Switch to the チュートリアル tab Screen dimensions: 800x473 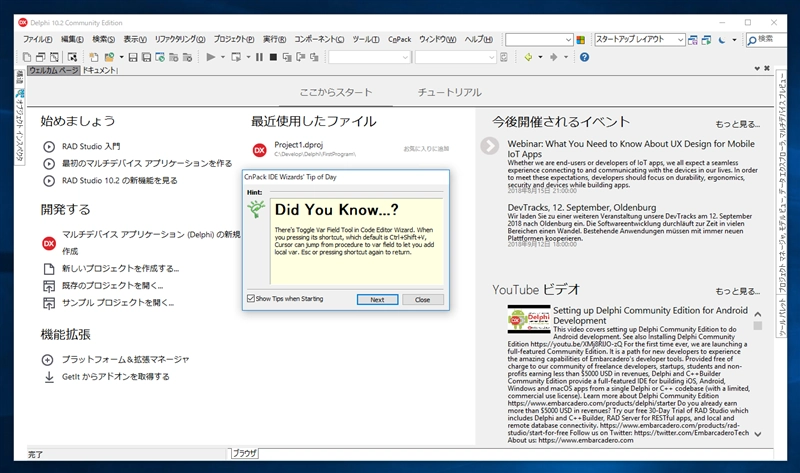449,92
